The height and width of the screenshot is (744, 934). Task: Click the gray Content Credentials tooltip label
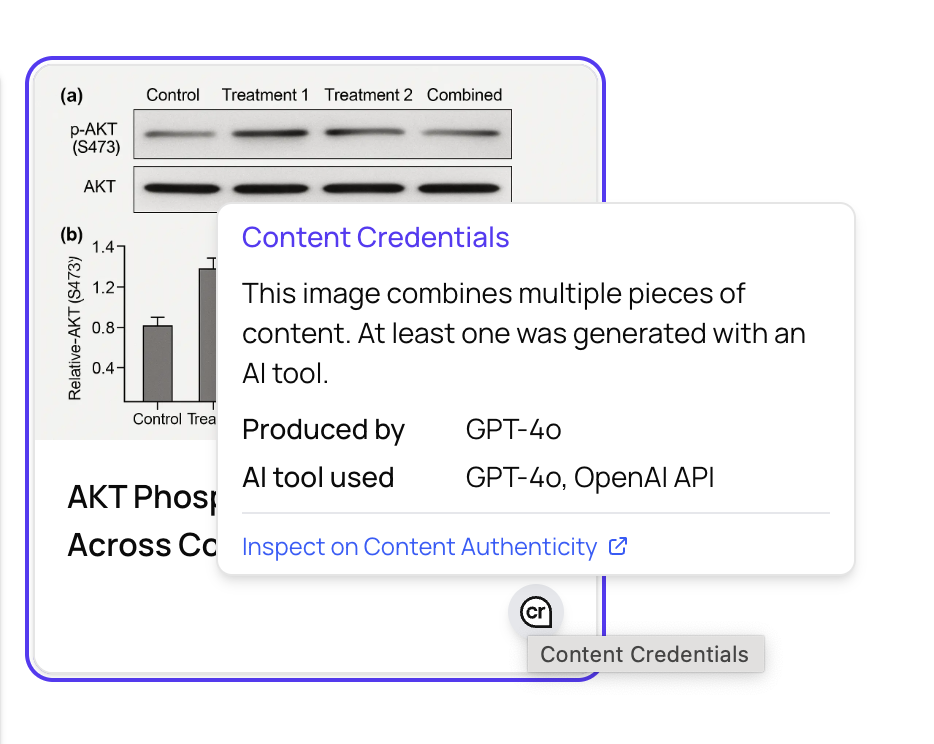coord(644,655)
